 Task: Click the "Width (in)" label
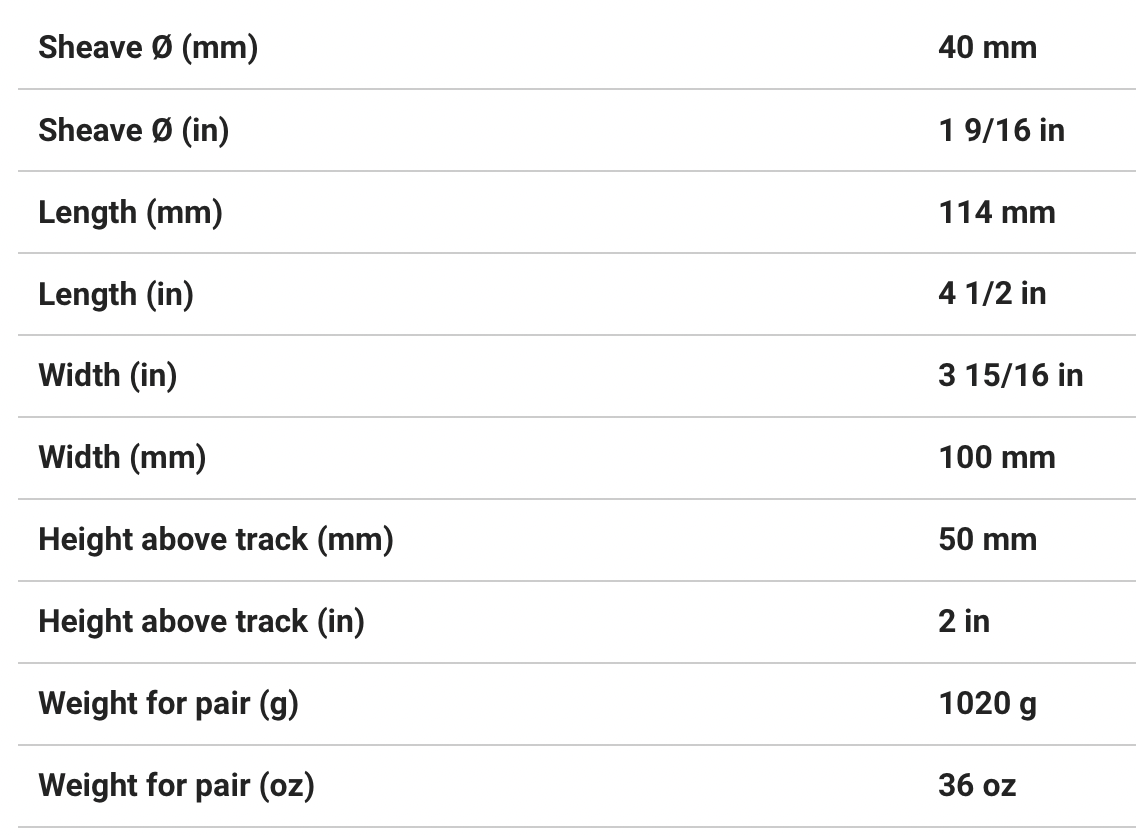(x=107, y=376)
